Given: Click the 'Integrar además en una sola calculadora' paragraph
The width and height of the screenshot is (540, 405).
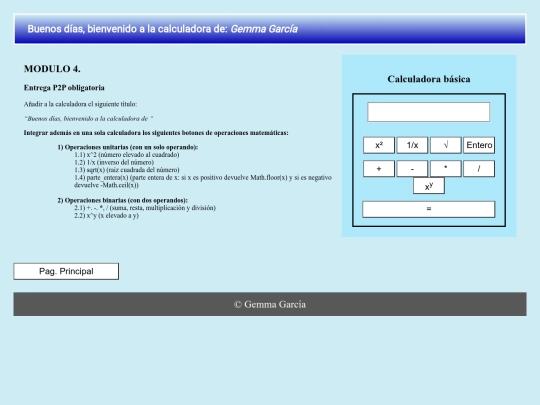Looking at the screenshot, I should [x=156, y=133].
